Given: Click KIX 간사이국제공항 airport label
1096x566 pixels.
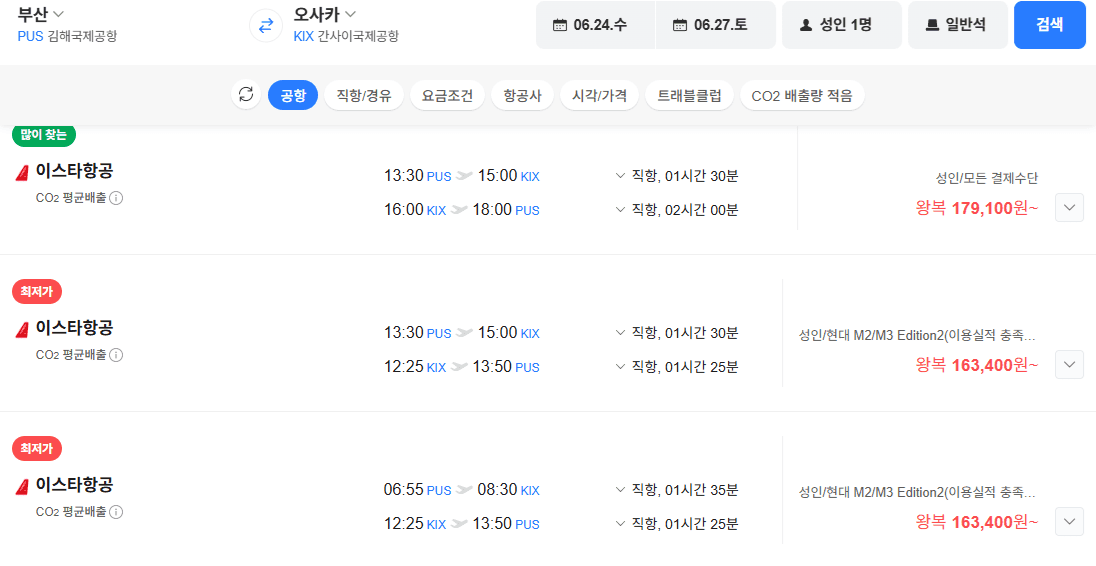Looking at the screenshot, I should [x=345, y=36].
